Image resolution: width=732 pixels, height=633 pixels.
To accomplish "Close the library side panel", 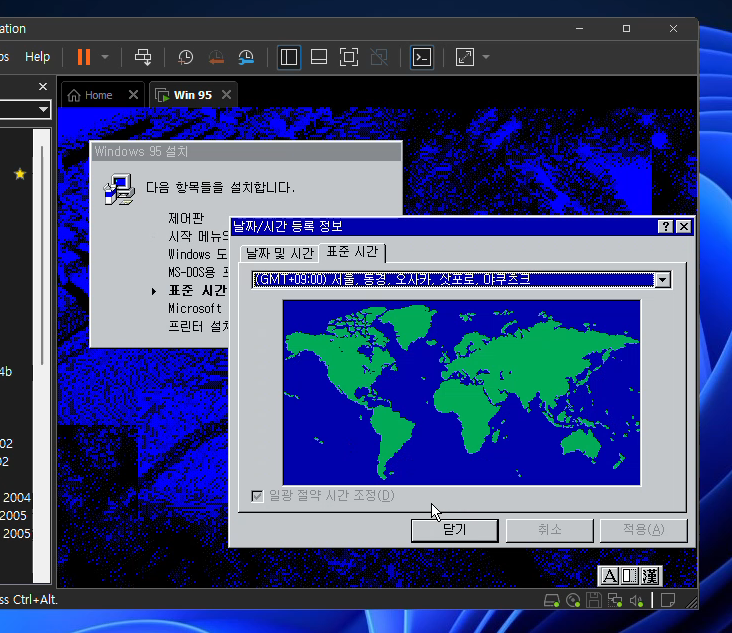I will 43,86.
